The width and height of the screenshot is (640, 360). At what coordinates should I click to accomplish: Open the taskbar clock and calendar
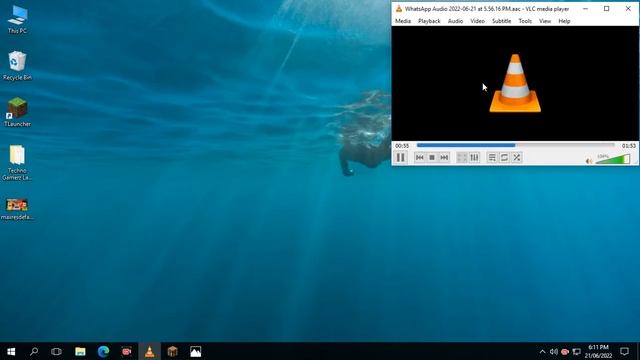coord(598,351)
